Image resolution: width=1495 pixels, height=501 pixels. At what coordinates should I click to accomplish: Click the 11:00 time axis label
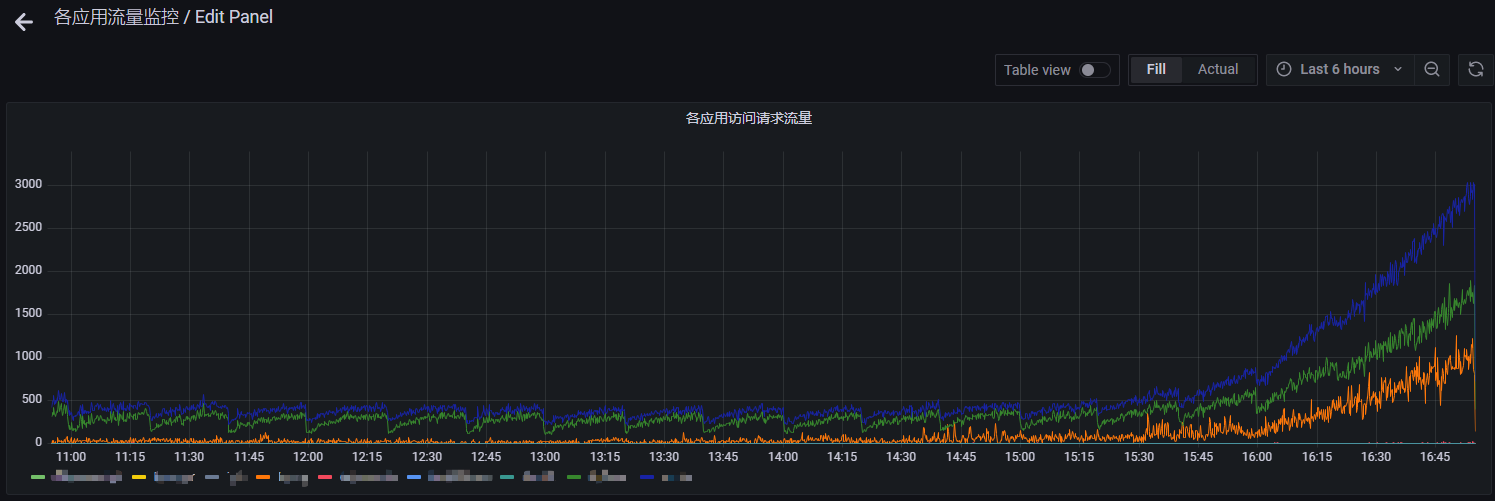[70, 456]
